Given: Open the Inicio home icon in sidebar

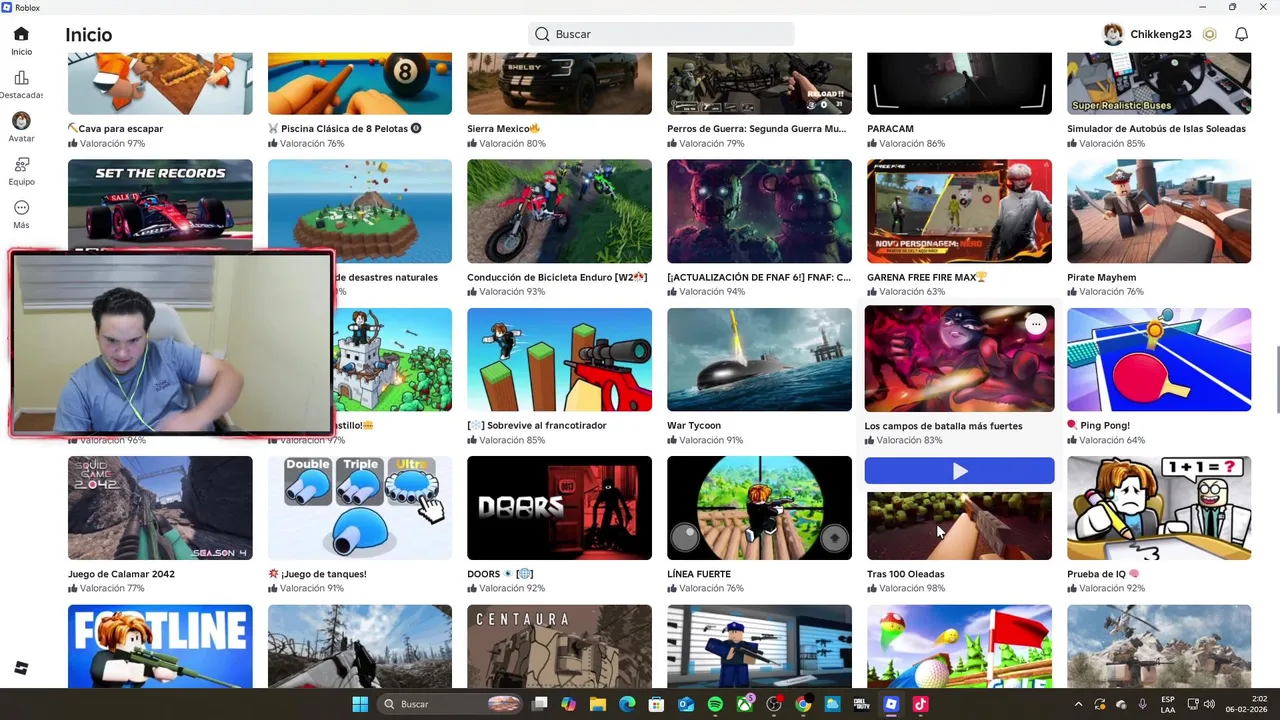Looking at the screenshot, I should coord(21,34).
